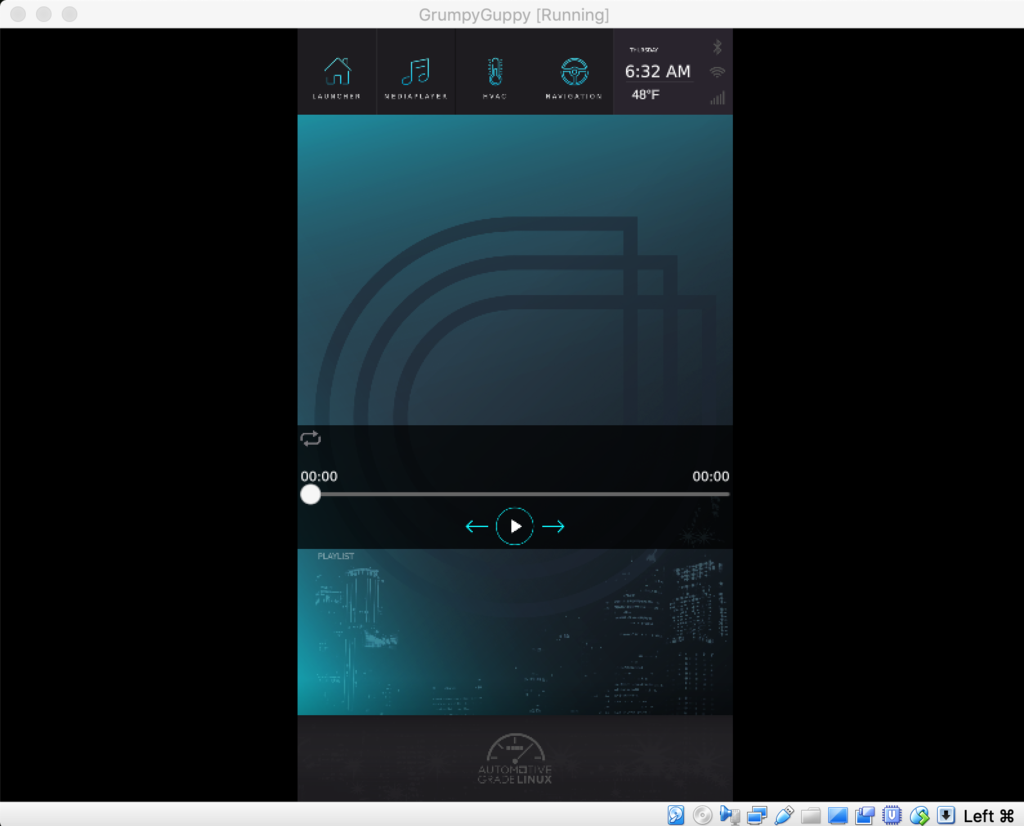Open the Launcher home icon
This screenshot has height=826, width=1024.
[x=337, y=70]
